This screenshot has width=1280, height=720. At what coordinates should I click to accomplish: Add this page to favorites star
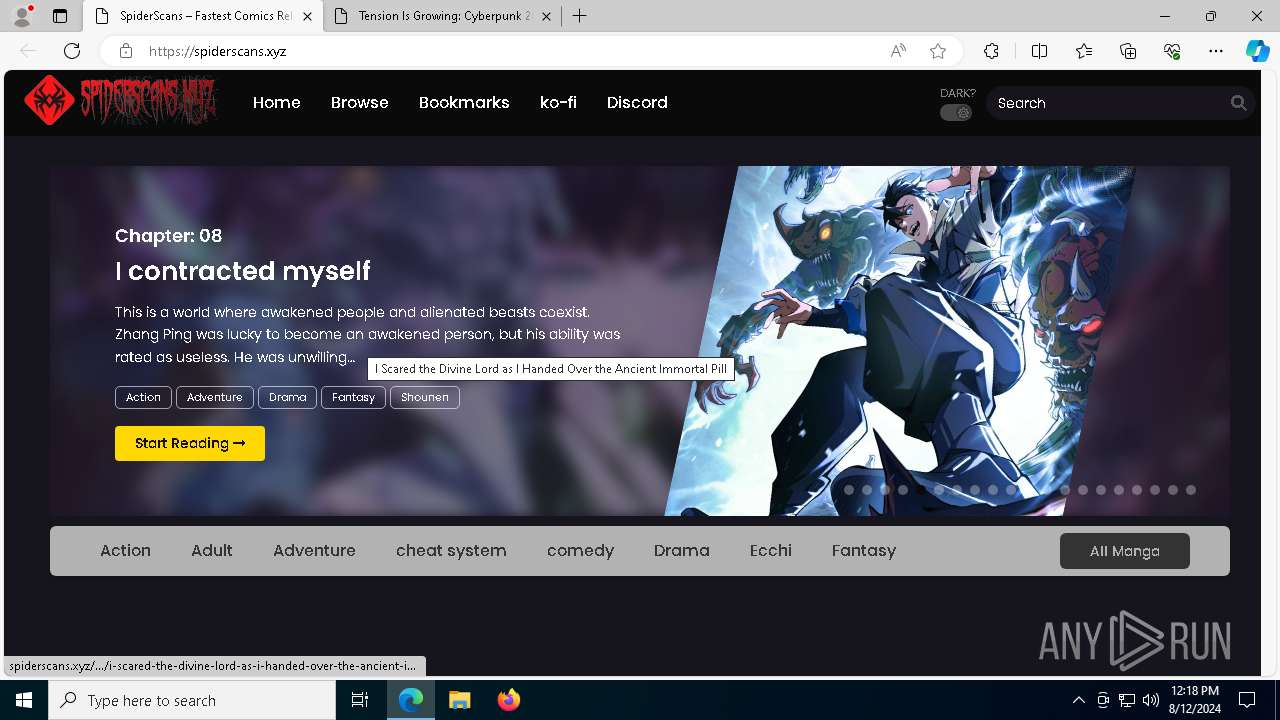tap(938, 51)
